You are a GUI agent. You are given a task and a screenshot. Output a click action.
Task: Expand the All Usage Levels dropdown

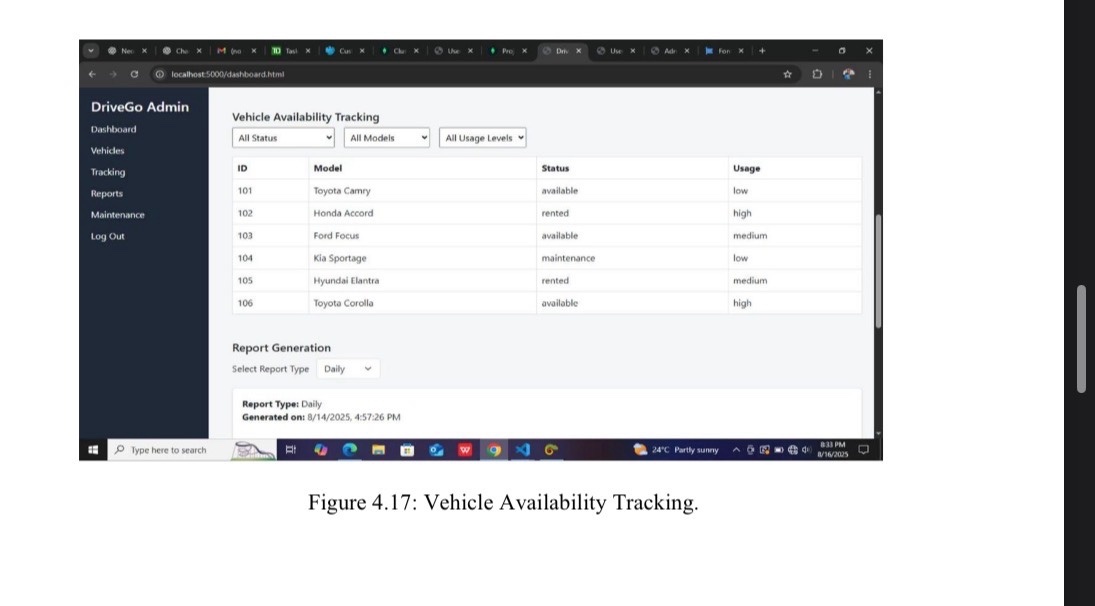coord(483,138)
